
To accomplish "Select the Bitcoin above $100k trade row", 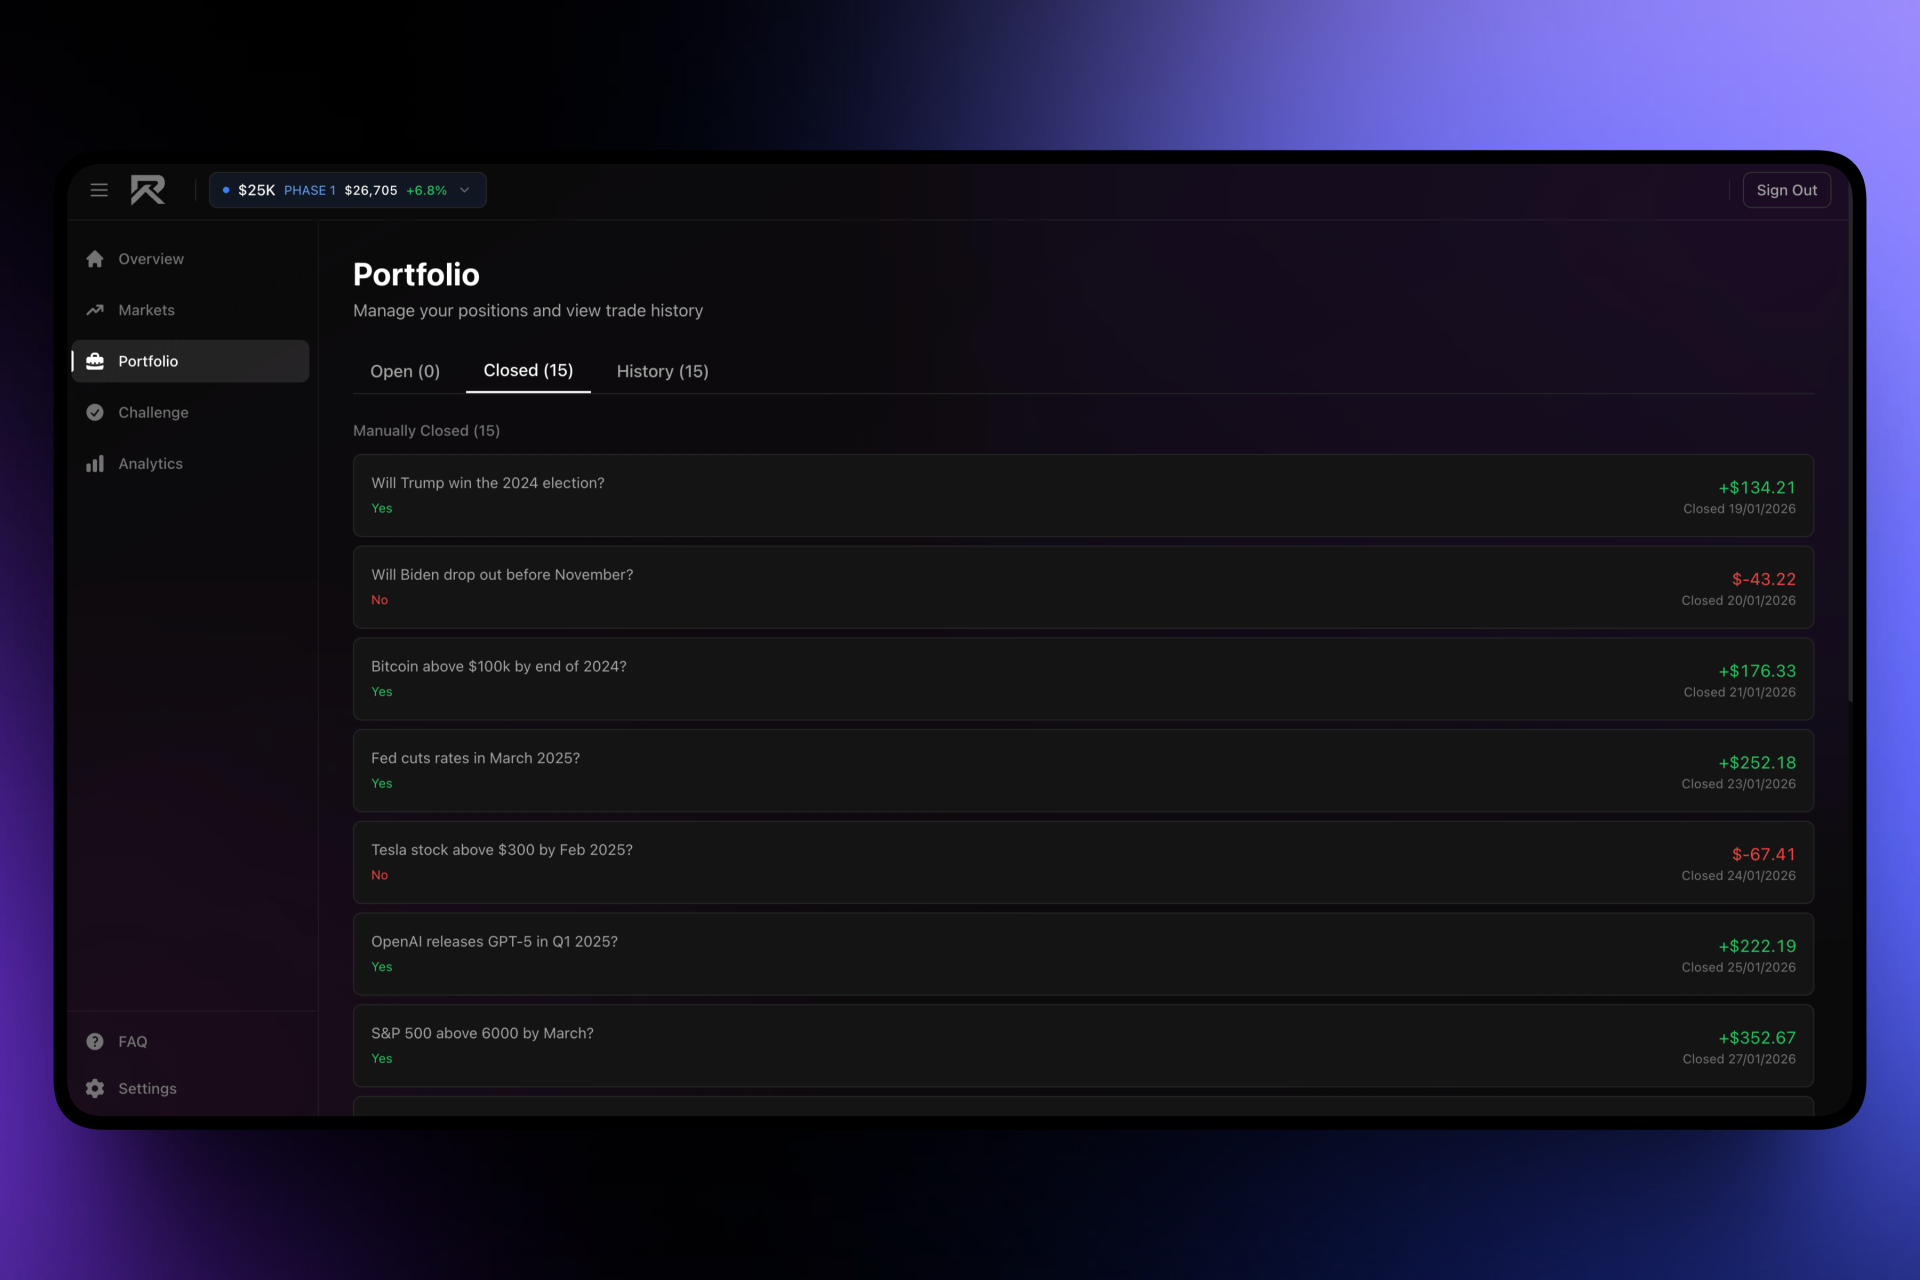I will (1081, 678).
